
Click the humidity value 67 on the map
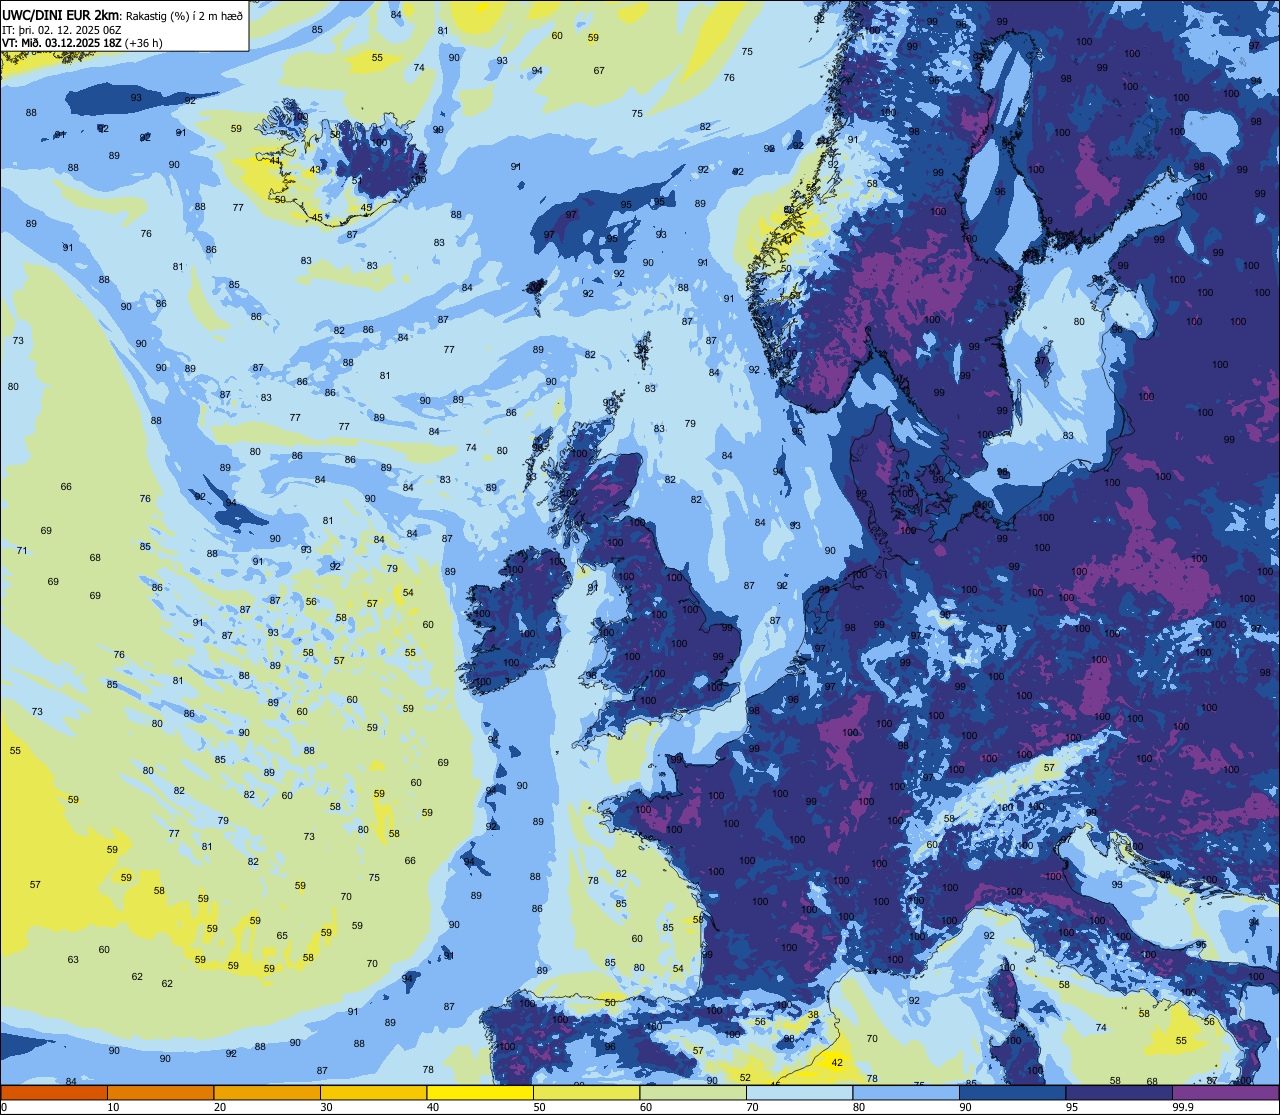[x=599, y=70]
